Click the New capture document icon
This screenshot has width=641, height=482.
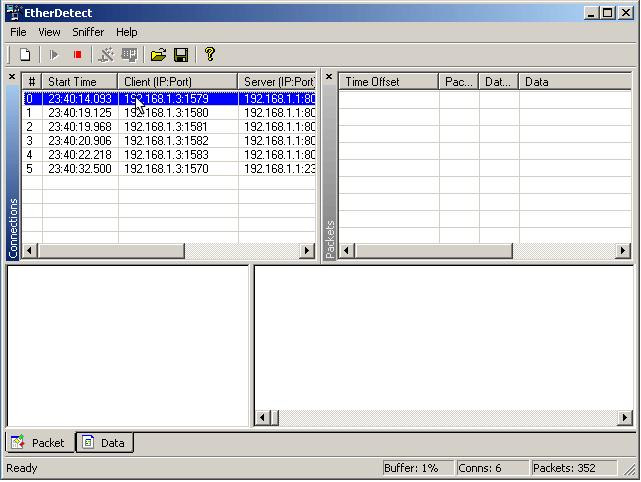(26, 55)
